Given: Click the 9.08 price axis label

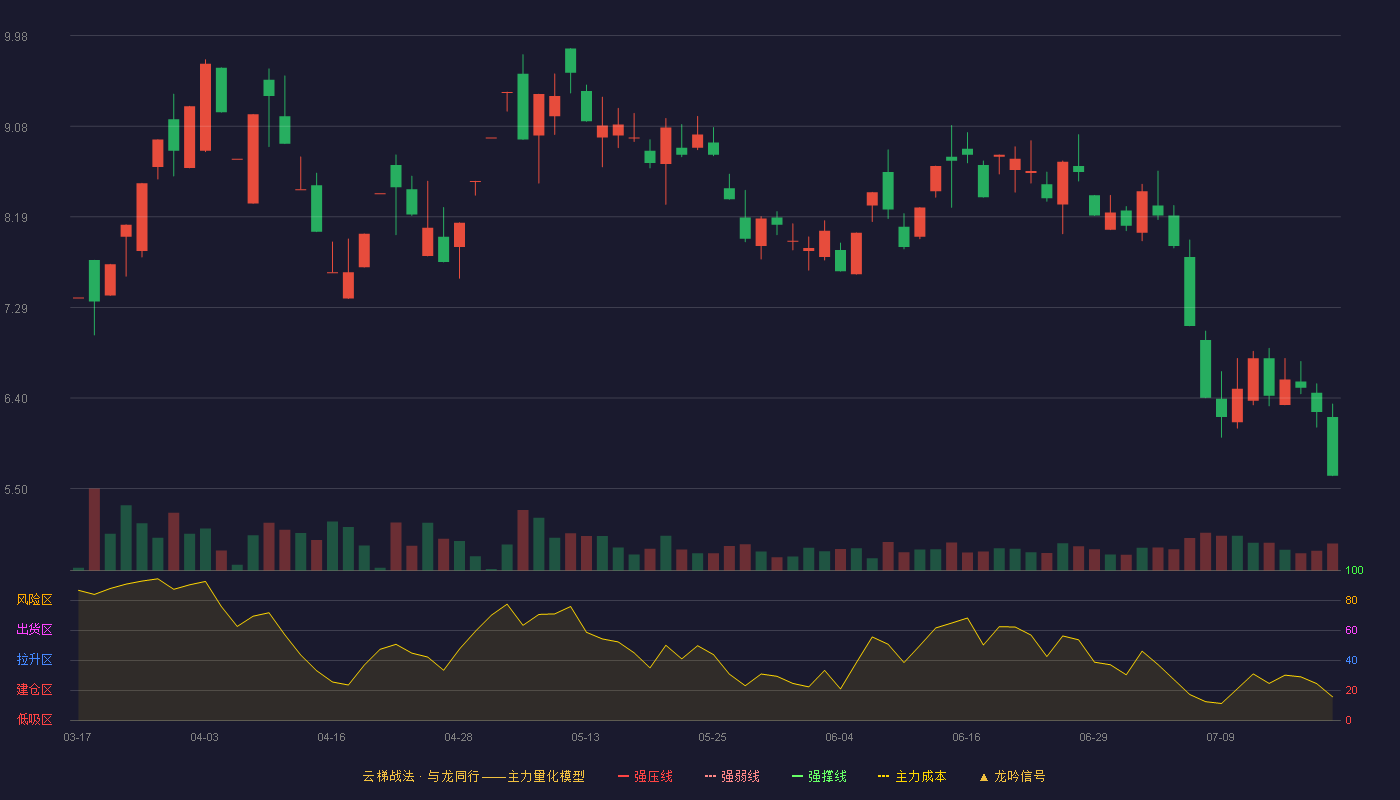Looking at the screenshot, I should [16, 127].
